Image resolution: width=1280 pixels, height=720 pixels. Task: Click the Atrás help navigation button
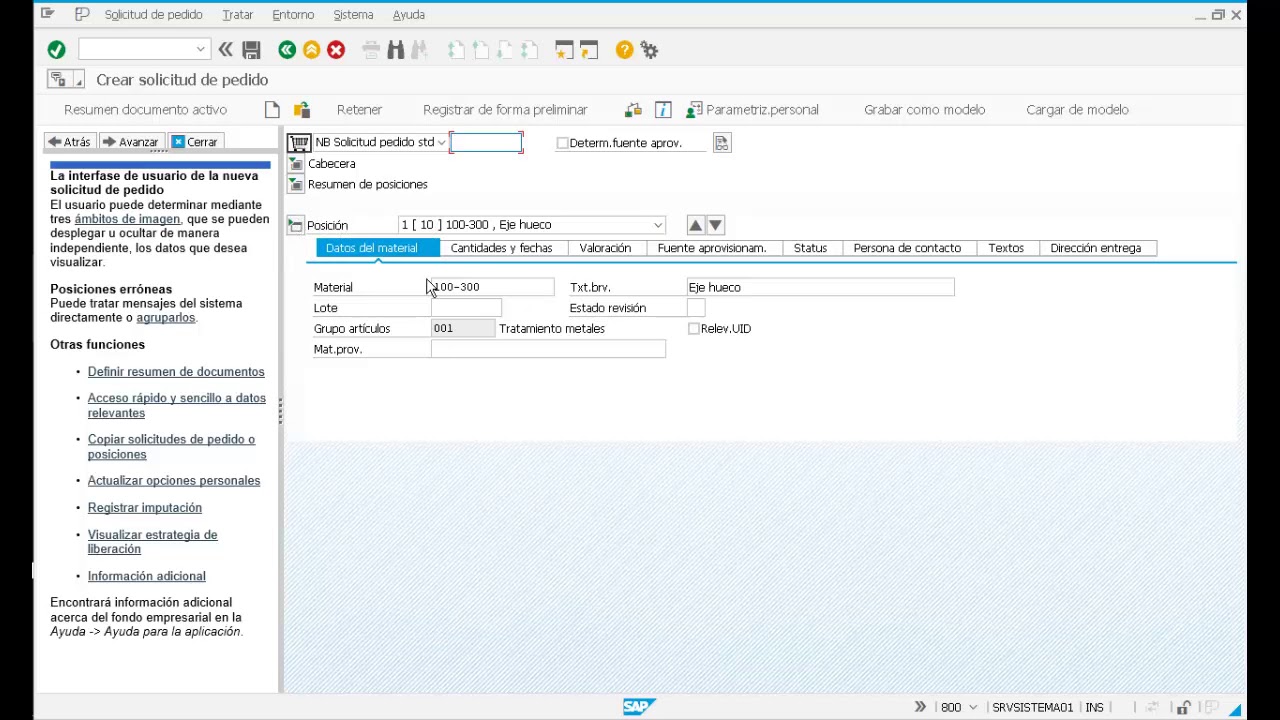[x=70, y=142]
